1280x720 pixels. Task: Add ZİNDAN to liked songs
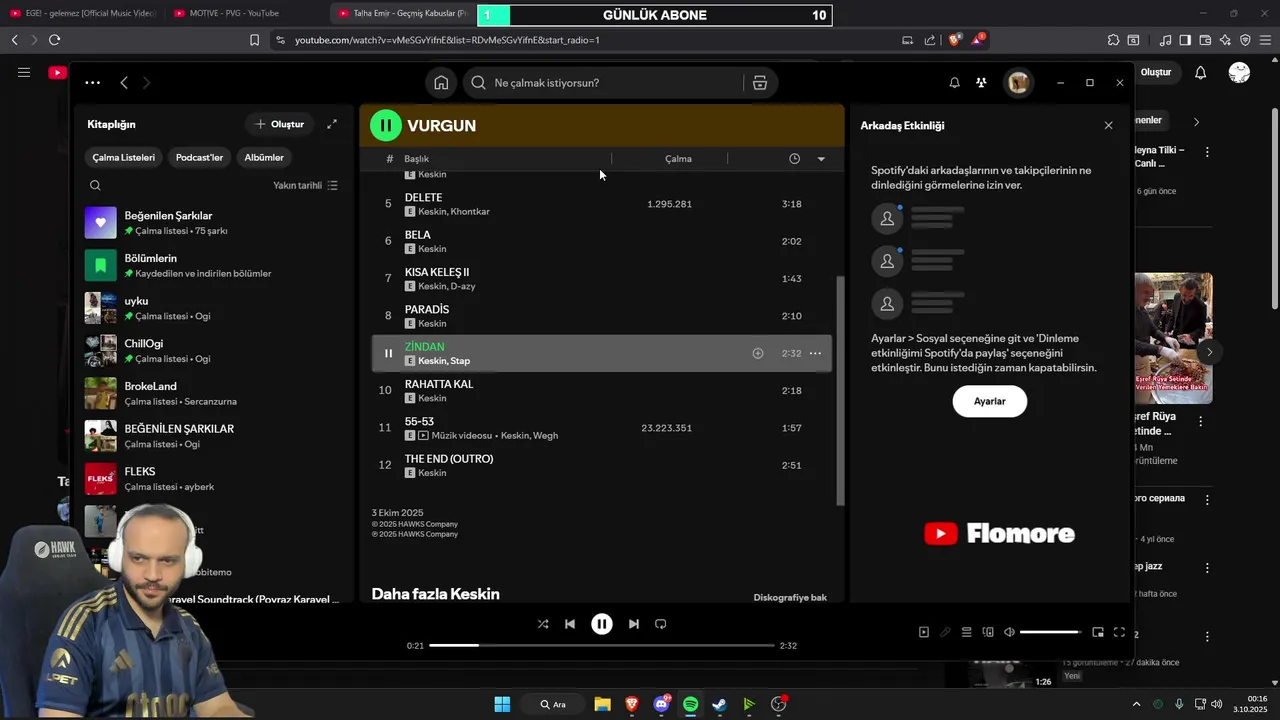point(757,353)
